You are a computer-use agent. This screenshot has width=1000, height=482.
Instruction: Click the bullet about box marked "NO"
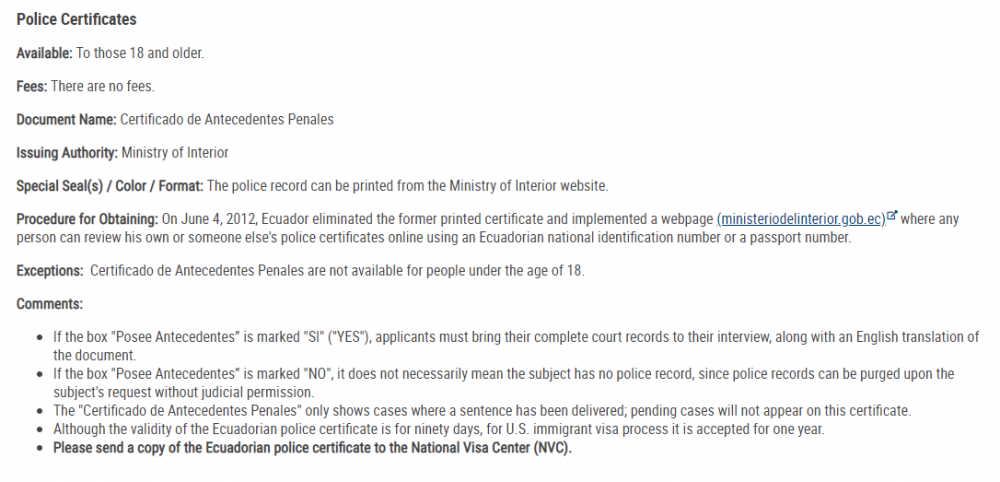504,383
